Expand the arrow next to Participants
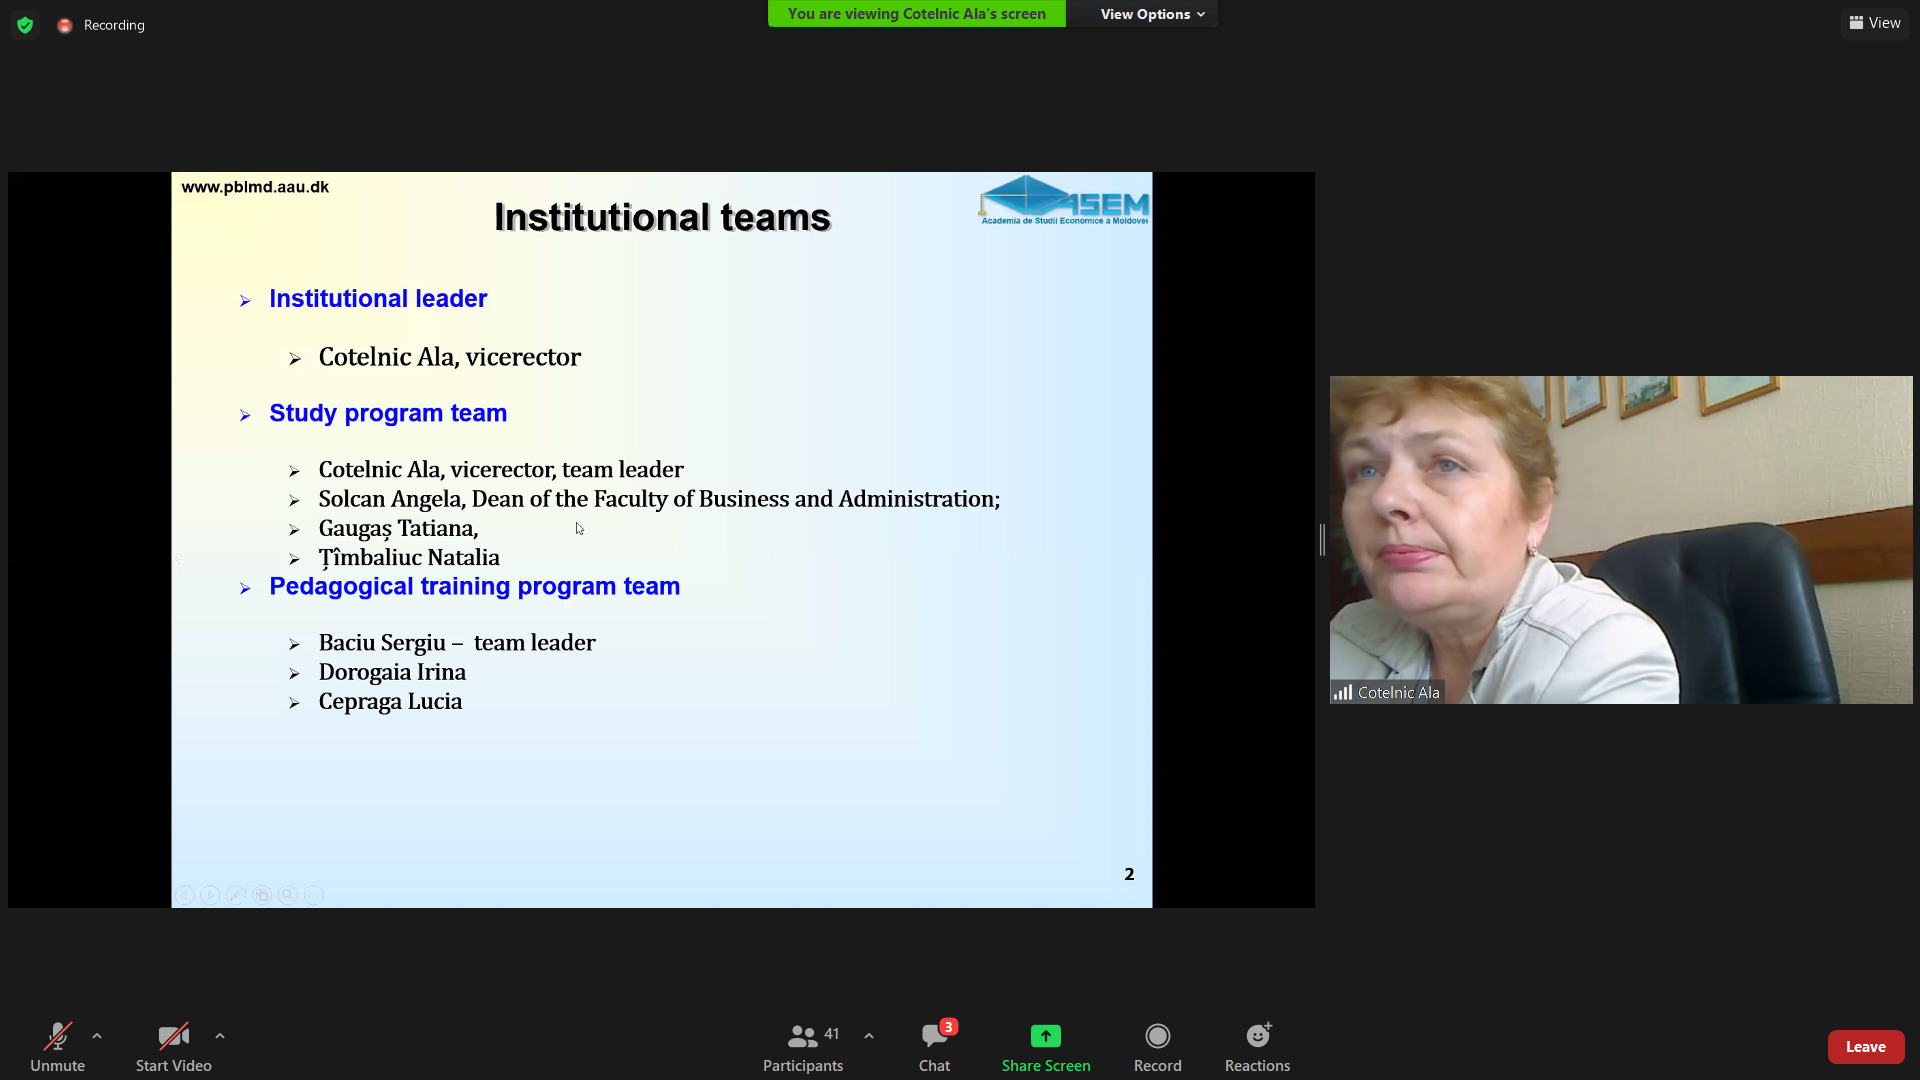Image resolution: width=1920 pixels, height=1080 pixels. [x=869, y=1036]
